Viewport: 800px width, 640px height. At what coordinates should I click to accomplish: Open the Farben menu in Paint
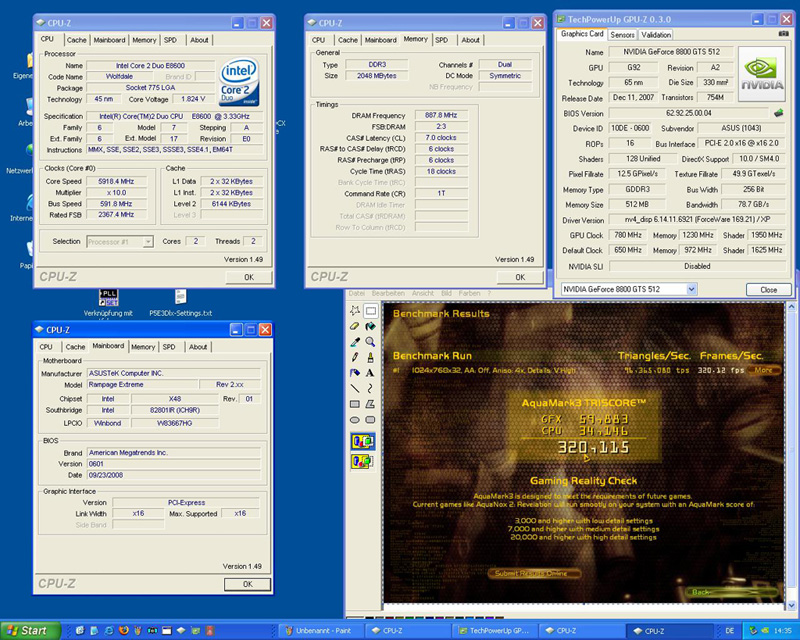click(469, 293)
